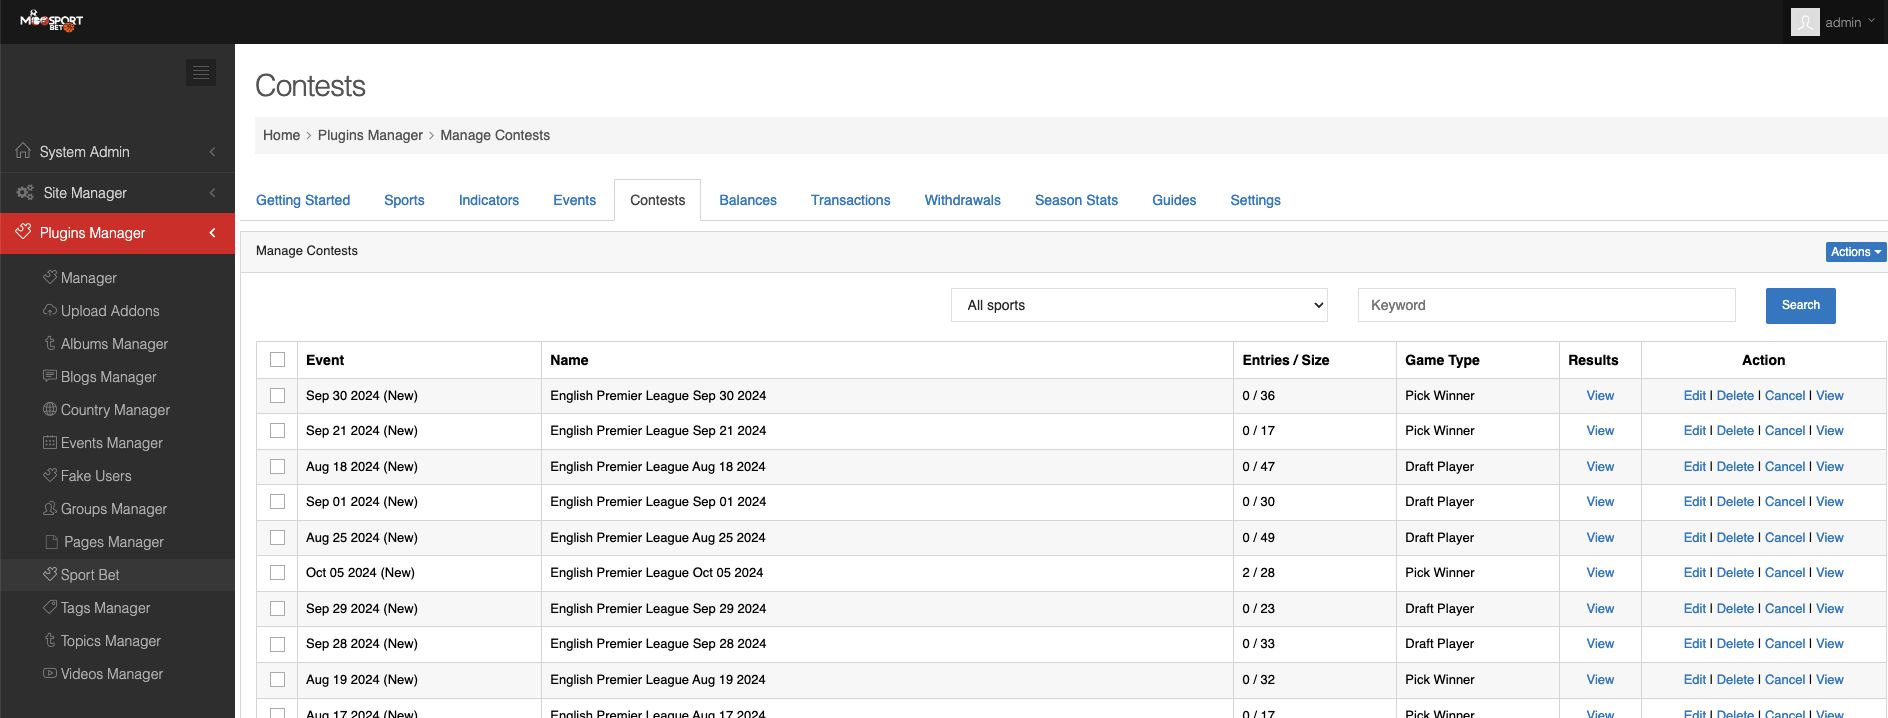Image resolution: width=1888 pixels, height=718 pixels.
Task: Check the Aug 18 2024 contest row
Action: click(x=277, y=466)
